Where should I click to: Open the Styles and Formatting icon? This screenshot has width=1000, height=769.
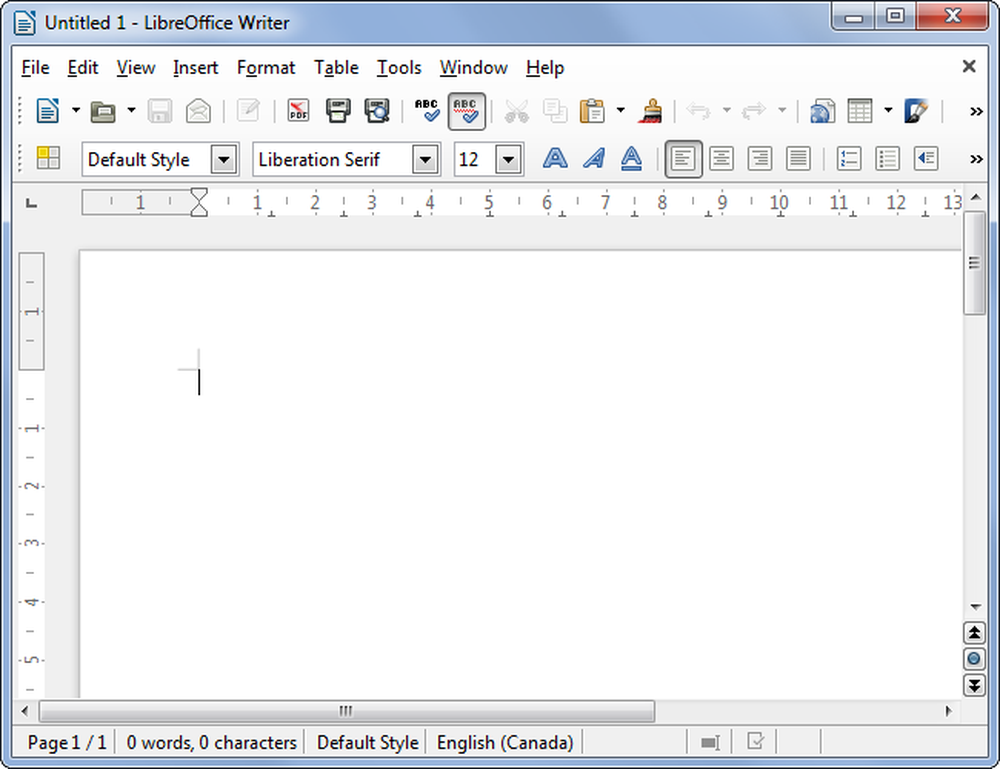click(48, 158)
